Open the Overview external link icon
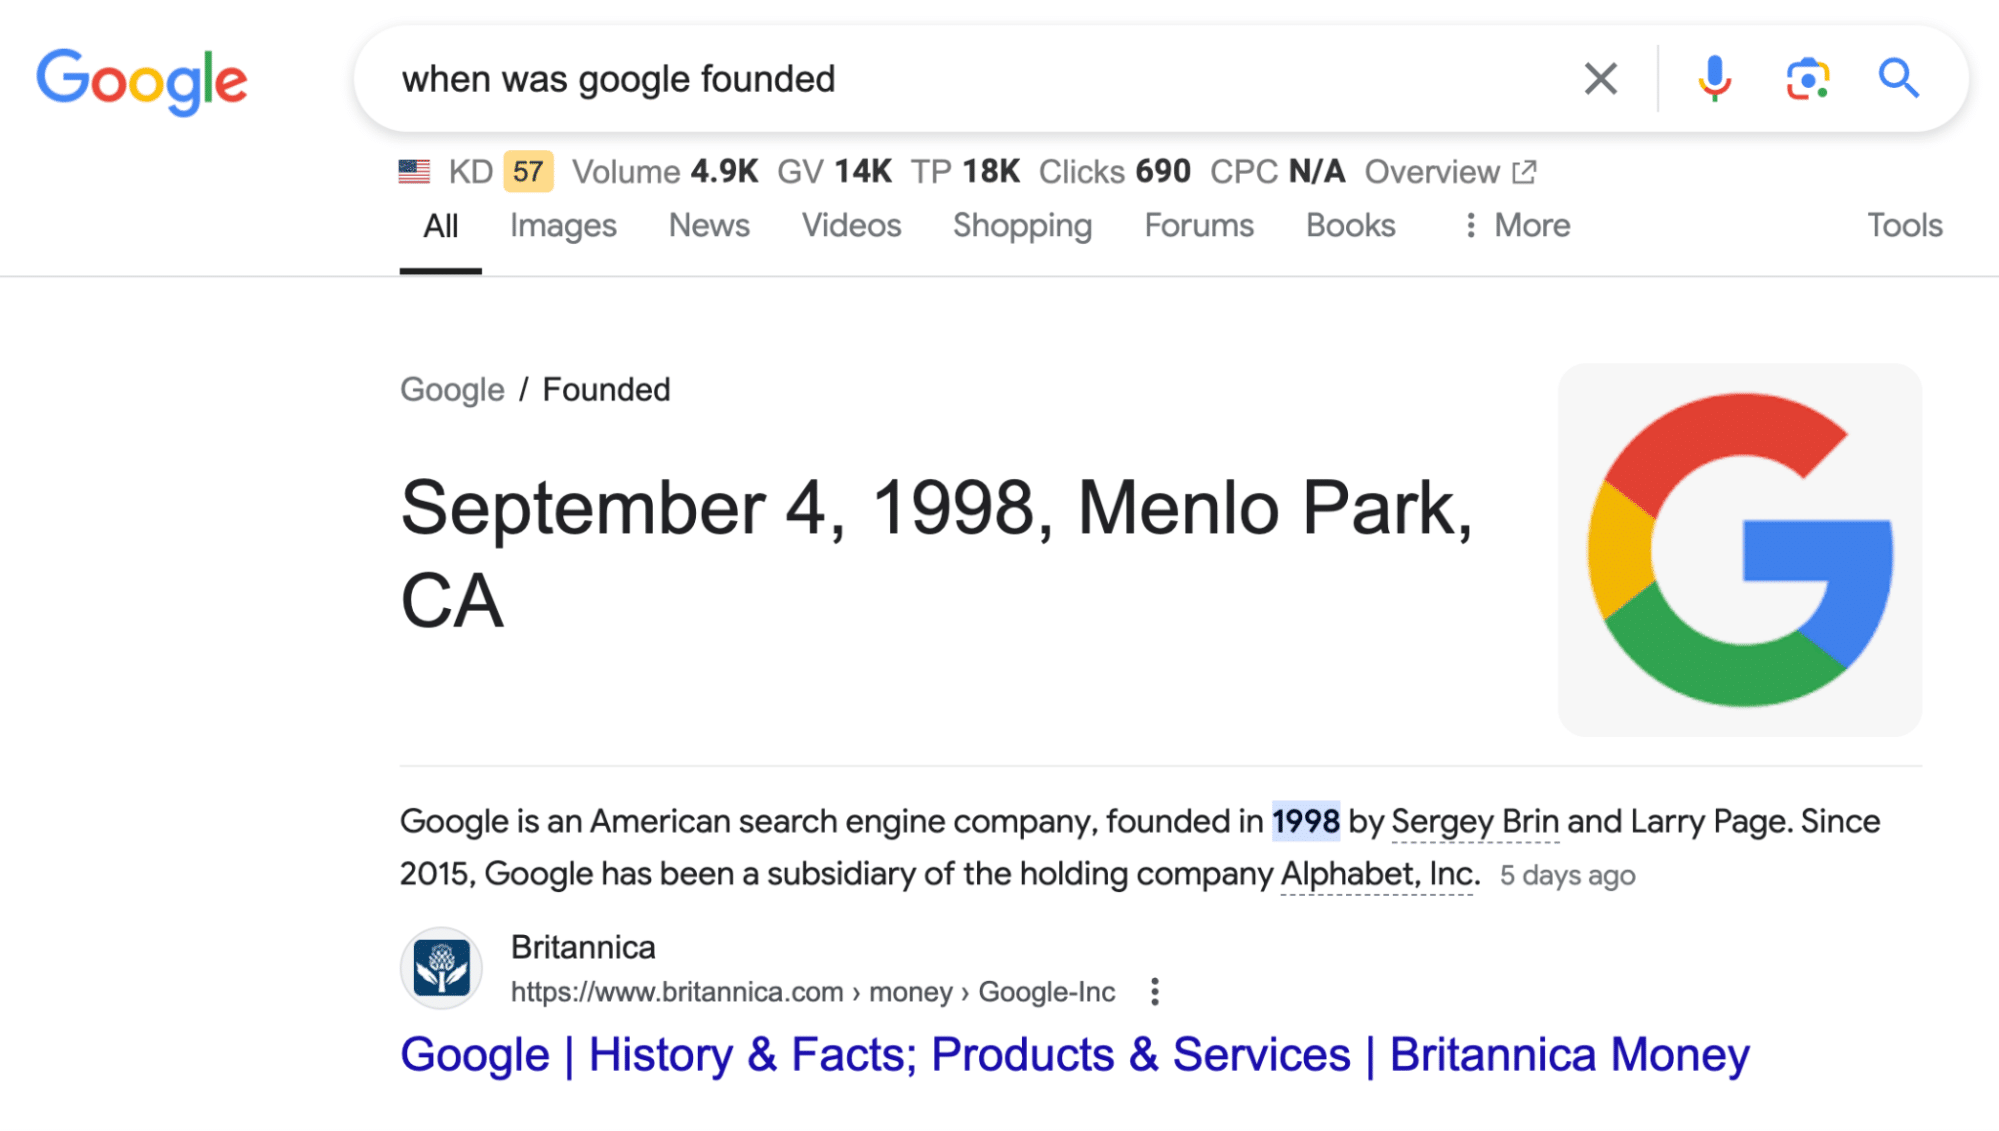The height and width of the screenshot is (1131, 1999). [x=1524, y=172]
